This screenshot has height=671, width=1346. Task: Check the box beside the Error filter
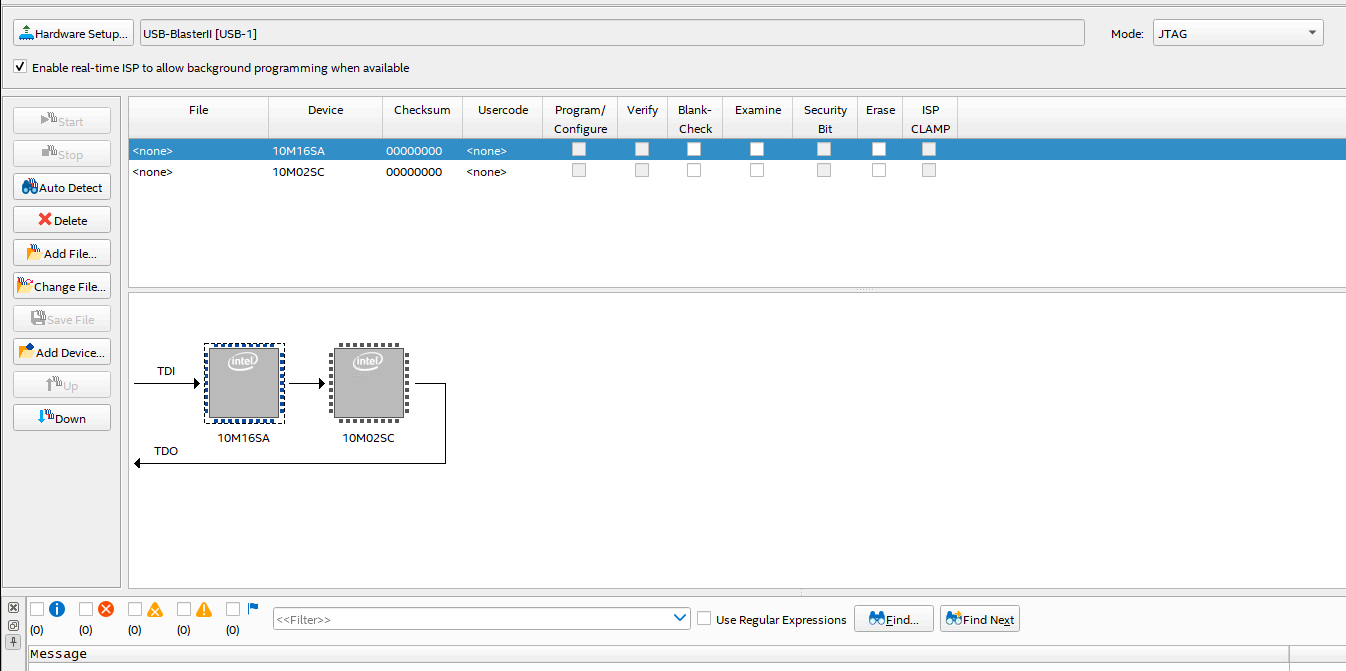[x=86, y=608]
